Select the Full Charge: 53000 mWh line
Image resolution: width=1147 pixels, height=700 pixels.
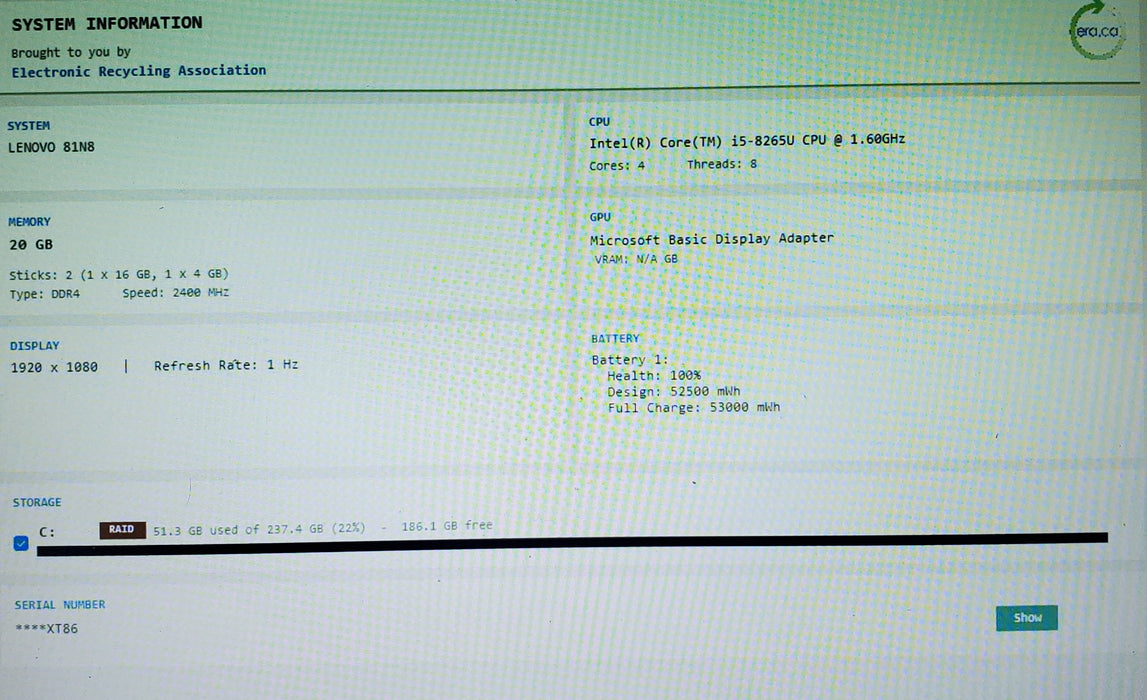coord(693,407)
